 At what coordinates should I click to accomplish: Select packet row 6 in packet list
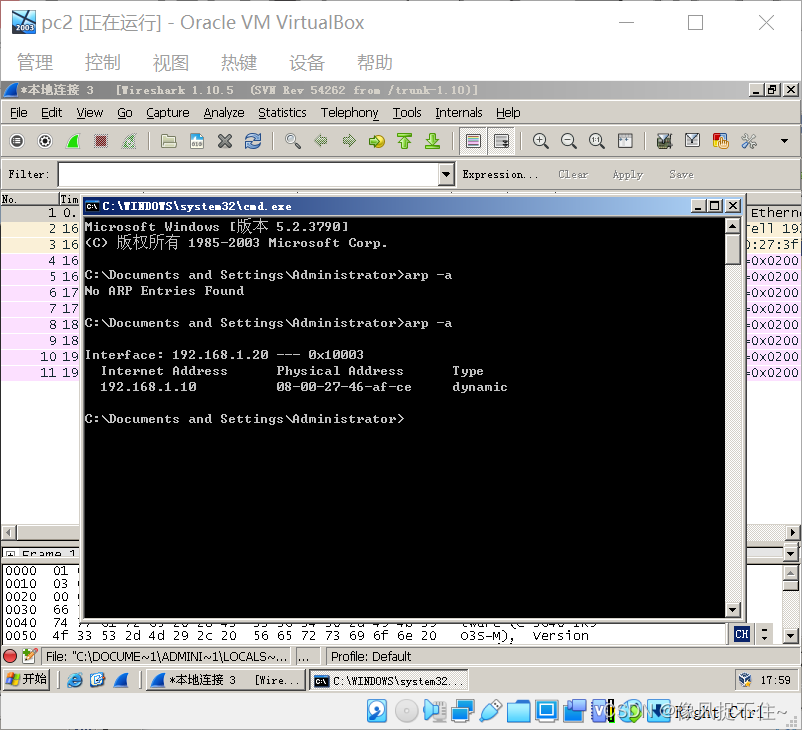(40, 293)
